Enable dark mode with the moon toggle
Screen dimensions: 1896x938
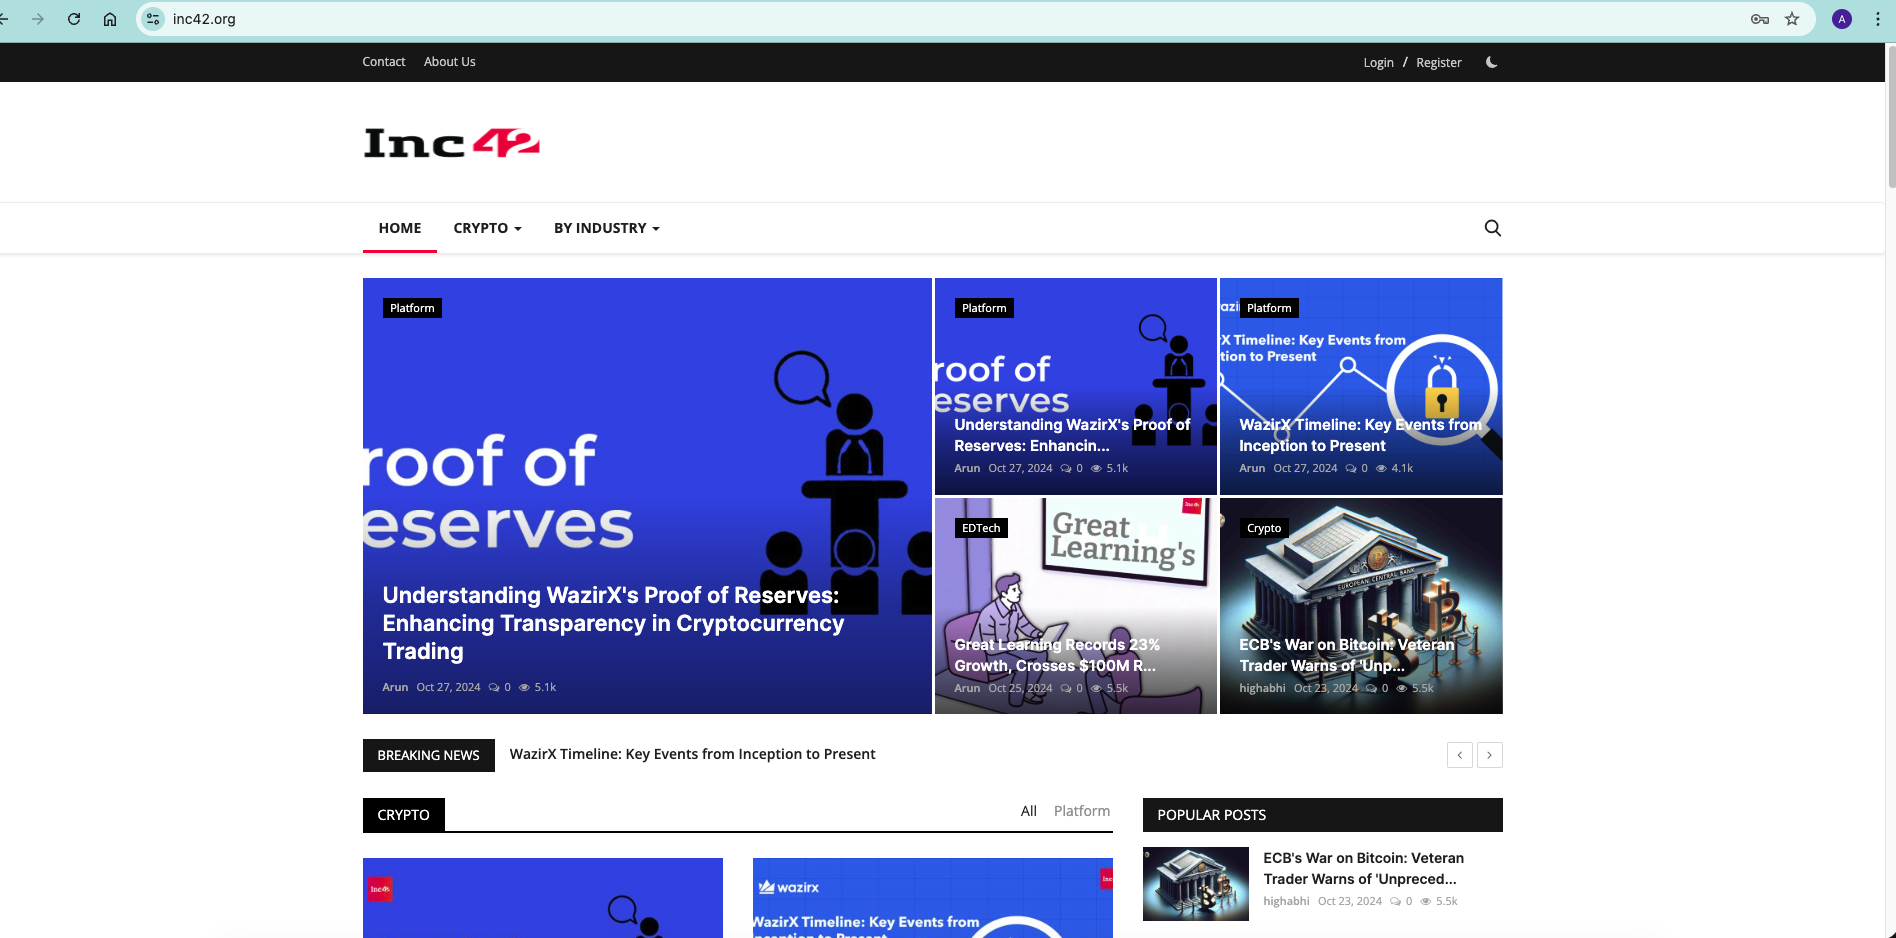pos(1491,62)
